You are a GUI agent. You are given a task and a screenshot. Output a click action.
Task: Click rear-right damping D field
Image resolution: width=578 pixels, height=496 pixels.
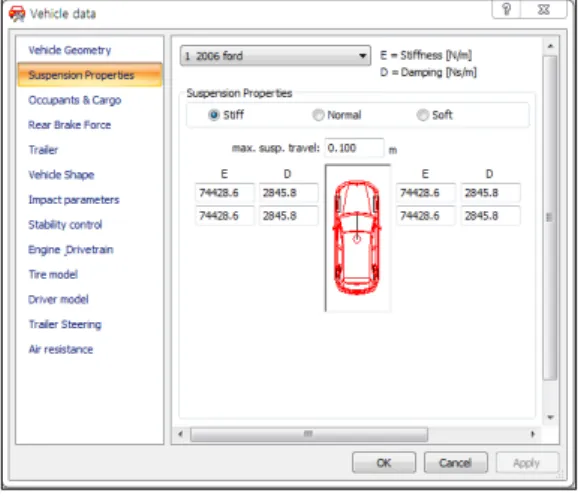[x=491, y=216]
